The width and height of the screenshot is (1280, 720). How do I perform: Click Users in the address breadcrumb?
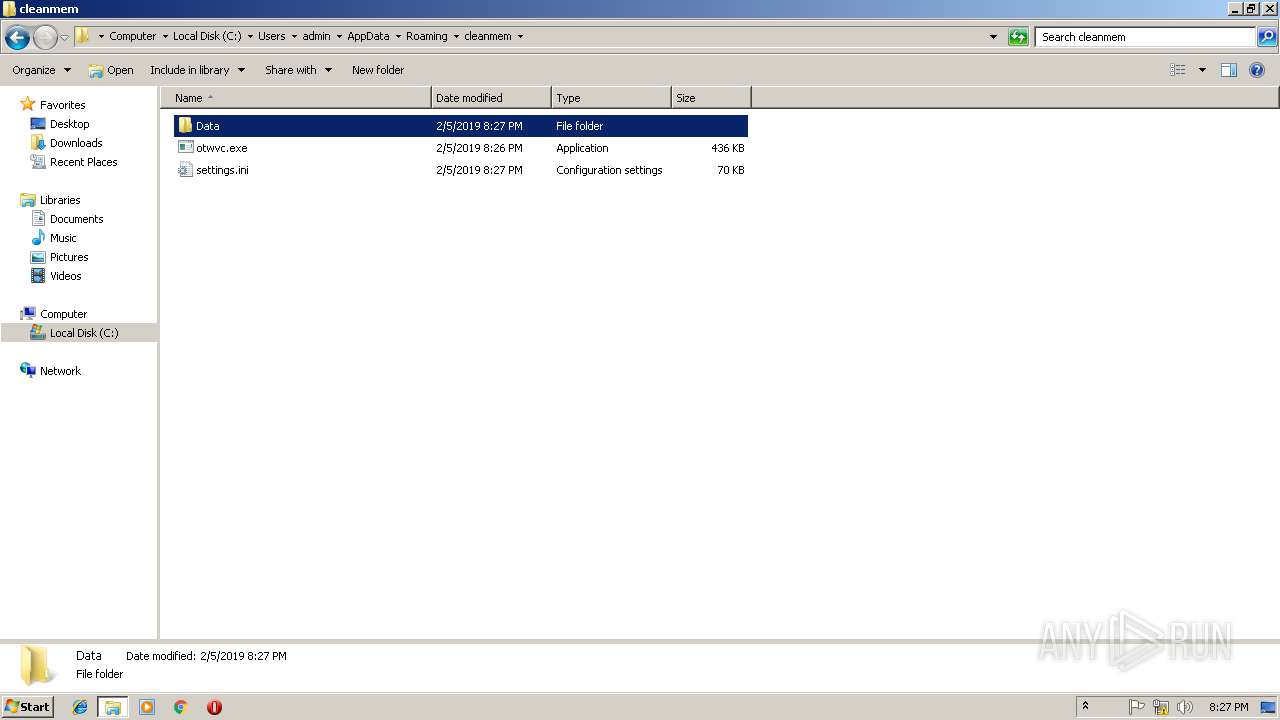272,36
